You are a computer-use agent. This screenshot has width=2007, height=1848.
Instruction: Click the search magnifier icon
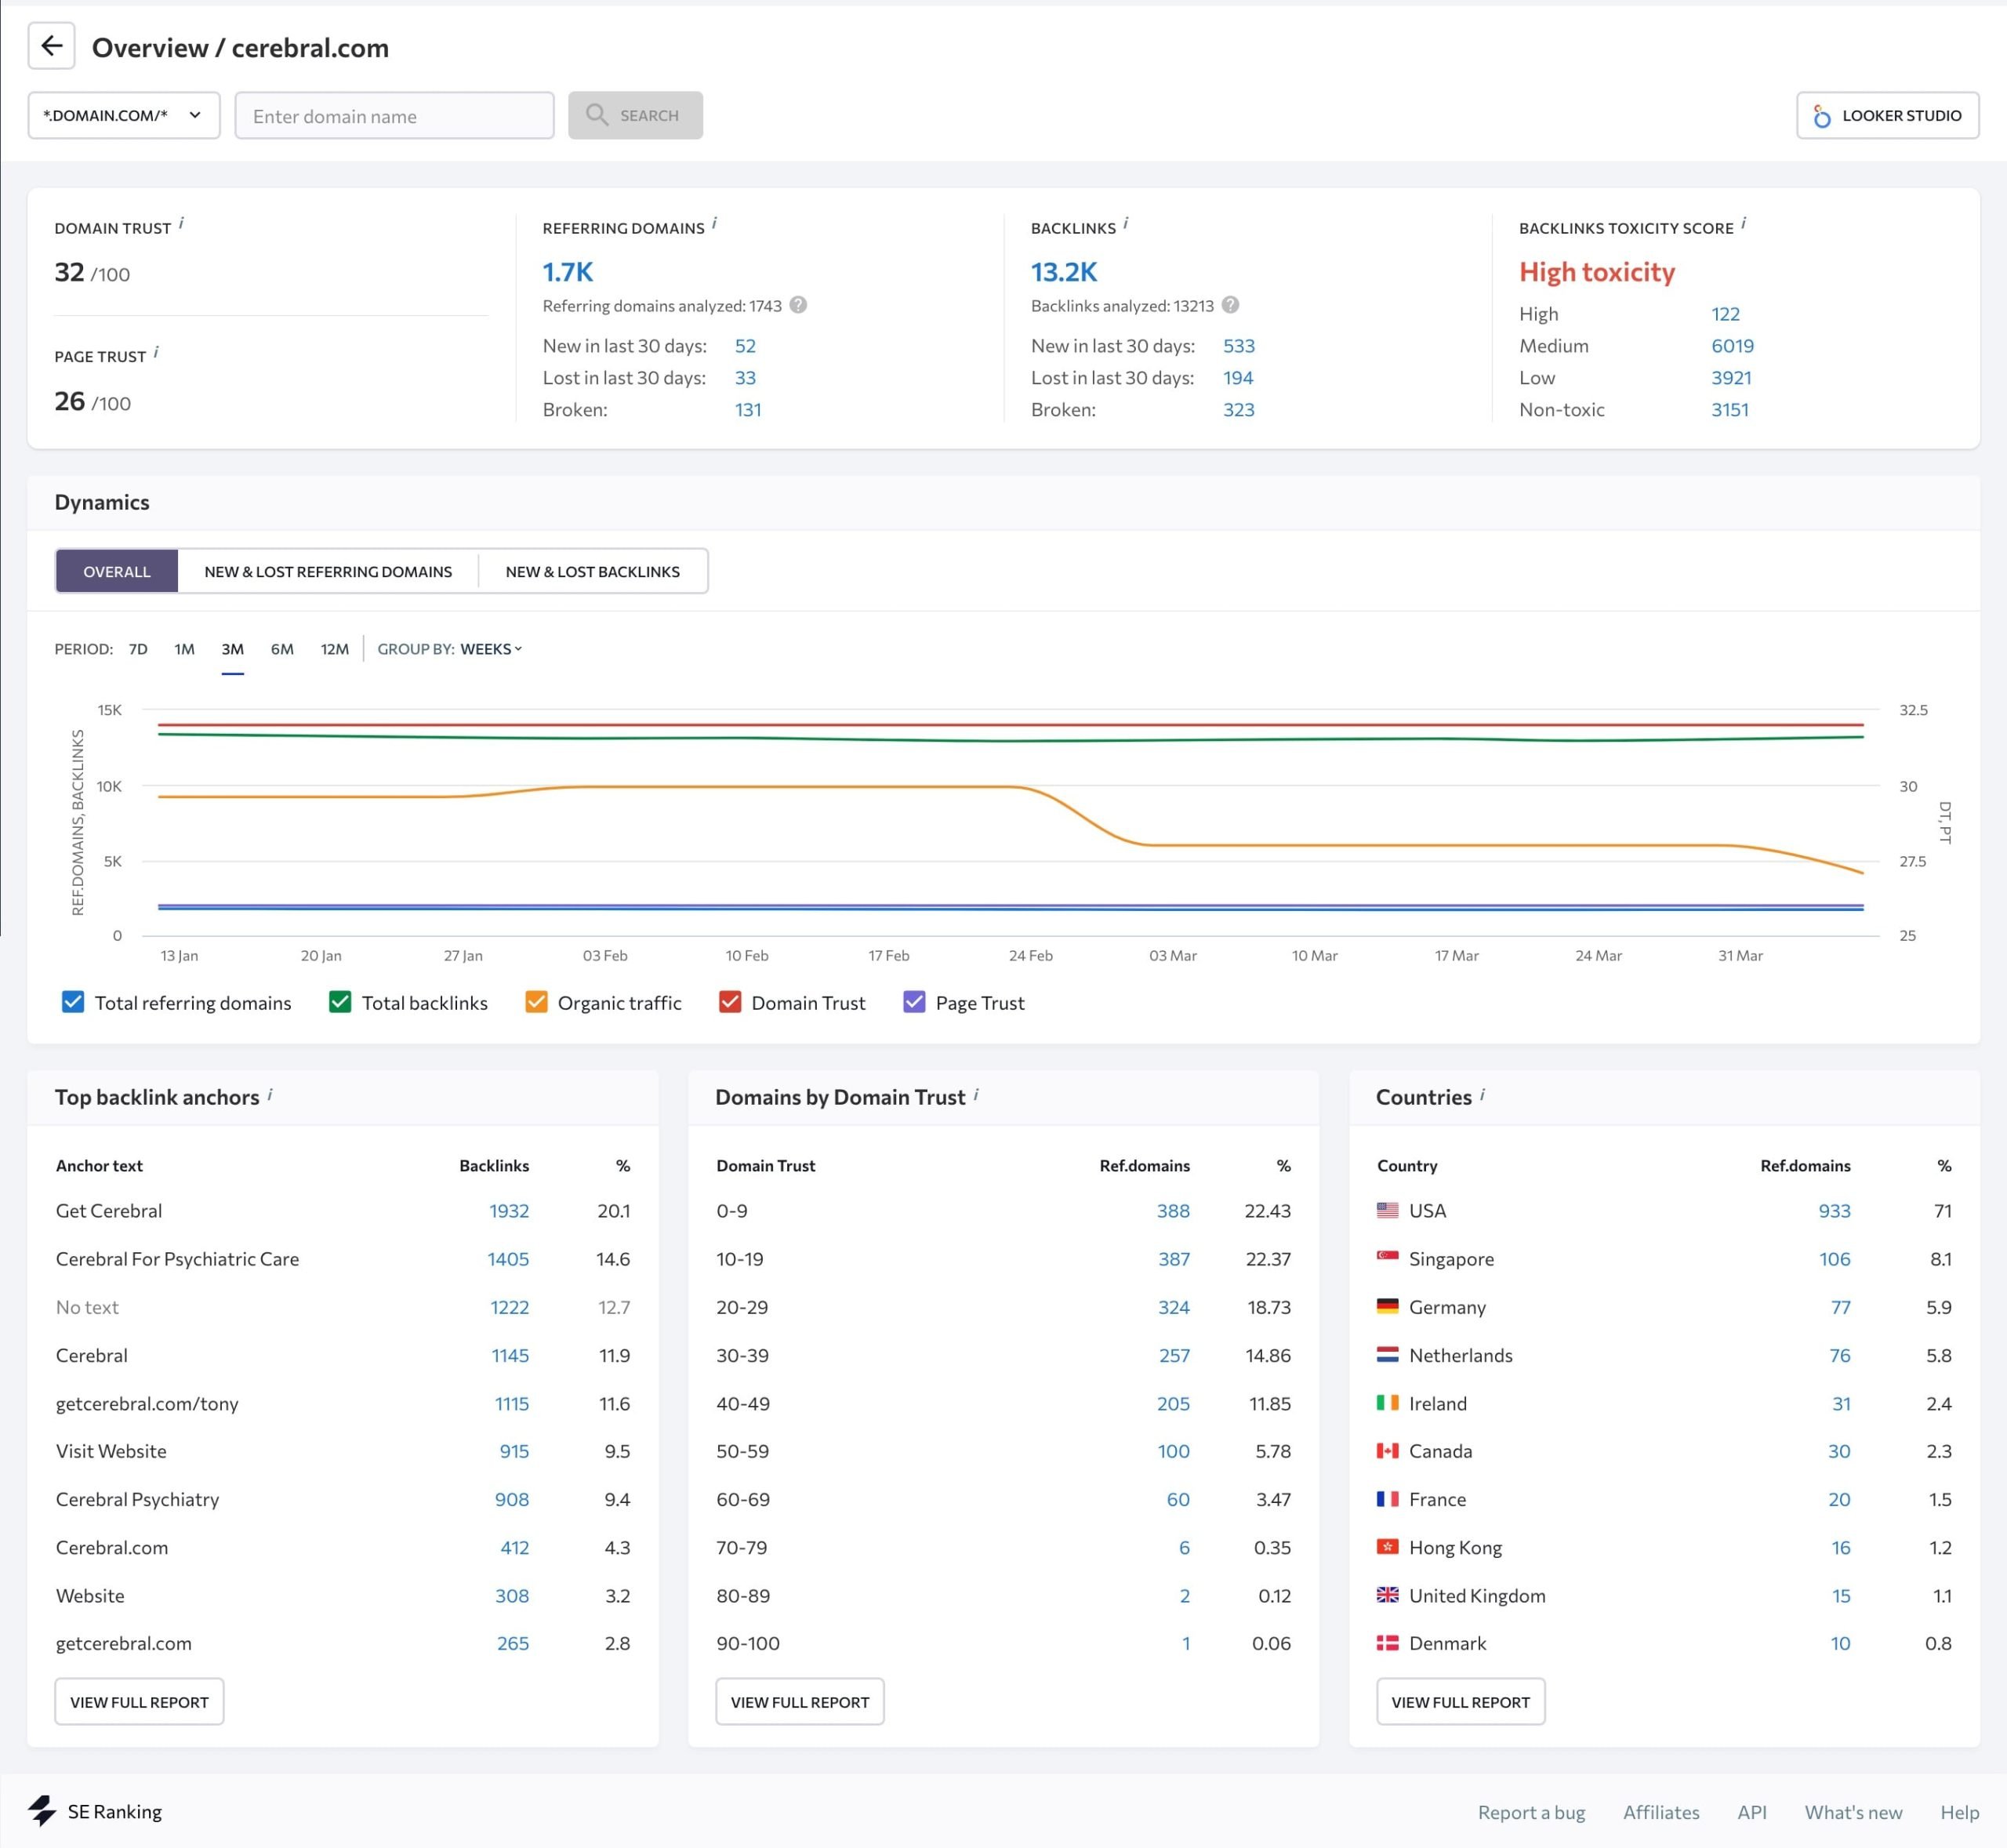click(597, 115)
